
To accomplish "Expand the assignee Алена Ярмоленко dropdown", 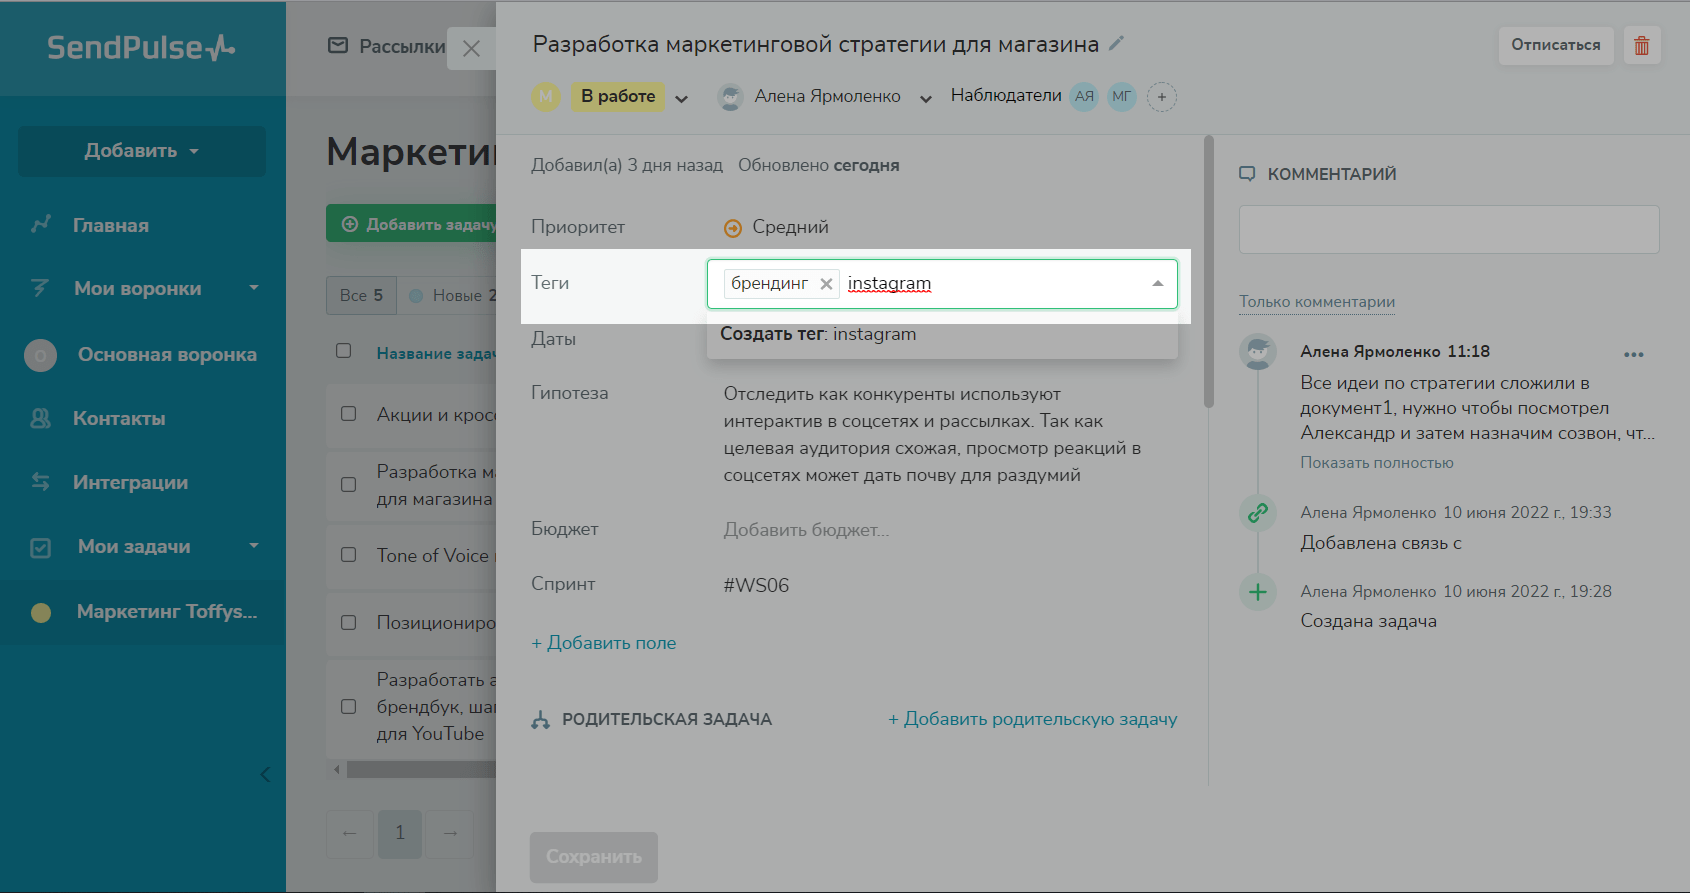I will point(925,98).
